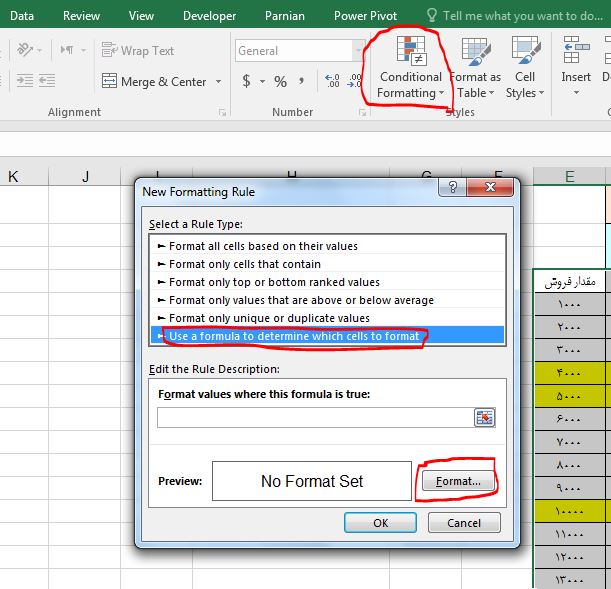Confirm the rule with OK

[380, 522]
